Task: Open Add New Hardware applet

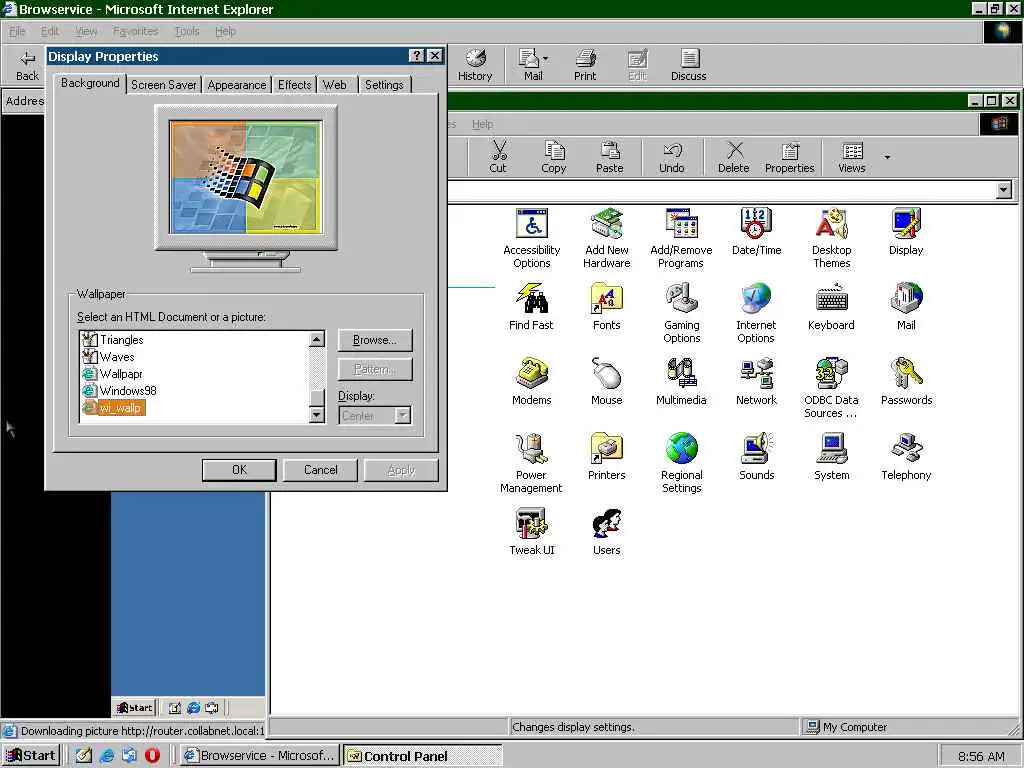Action: pos(607,238)
